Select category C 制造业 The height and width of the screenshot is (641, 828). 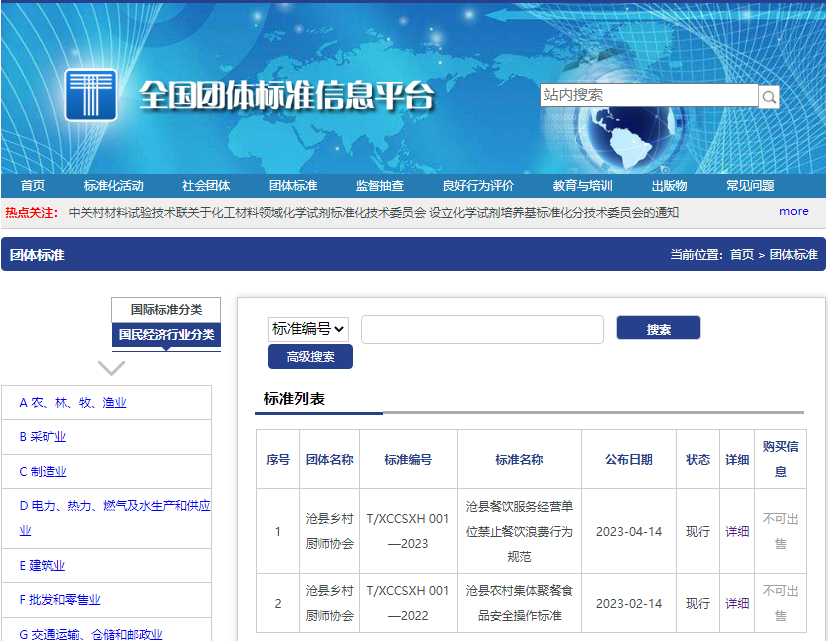(x=43, y=472)
